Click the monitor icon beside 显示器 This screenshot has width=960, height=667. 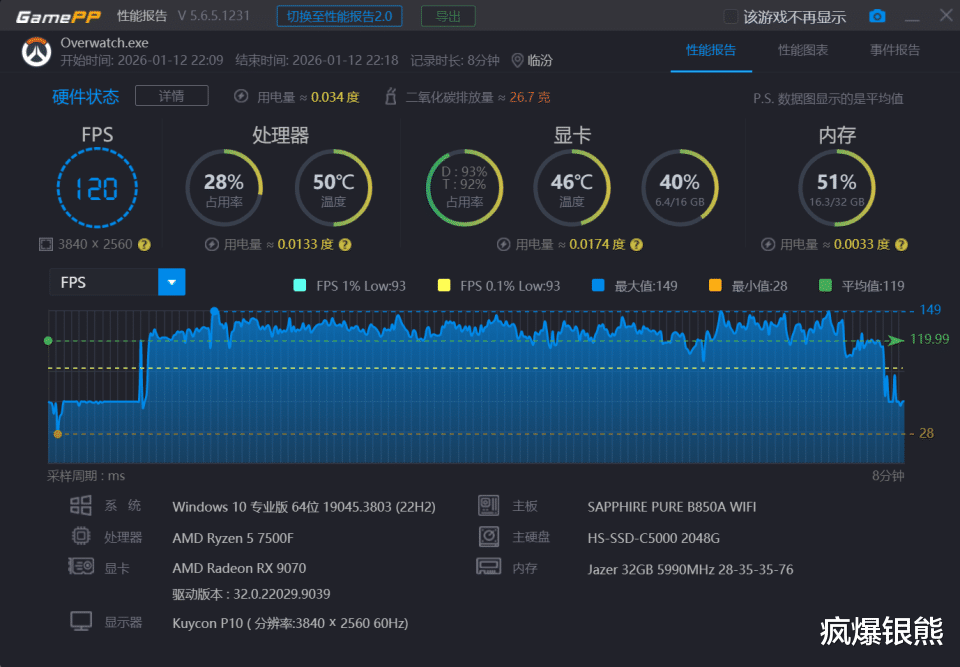(x=81, y=621)
